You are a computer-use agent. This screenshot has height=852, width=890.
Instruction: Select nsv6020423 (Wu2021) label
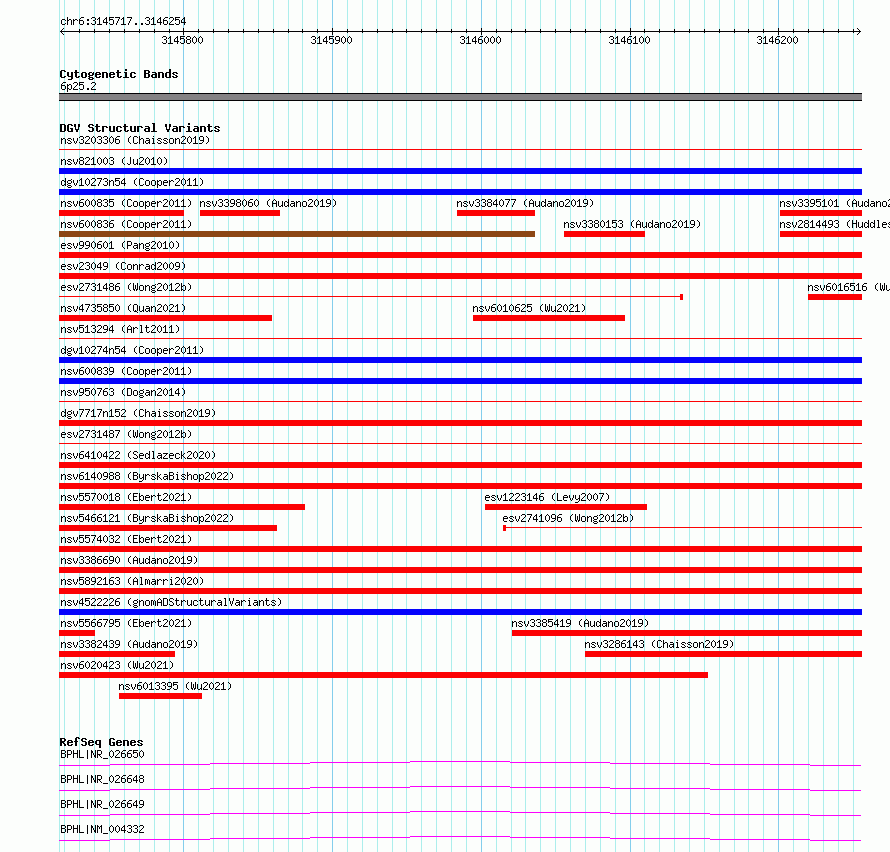click(117, 665)
